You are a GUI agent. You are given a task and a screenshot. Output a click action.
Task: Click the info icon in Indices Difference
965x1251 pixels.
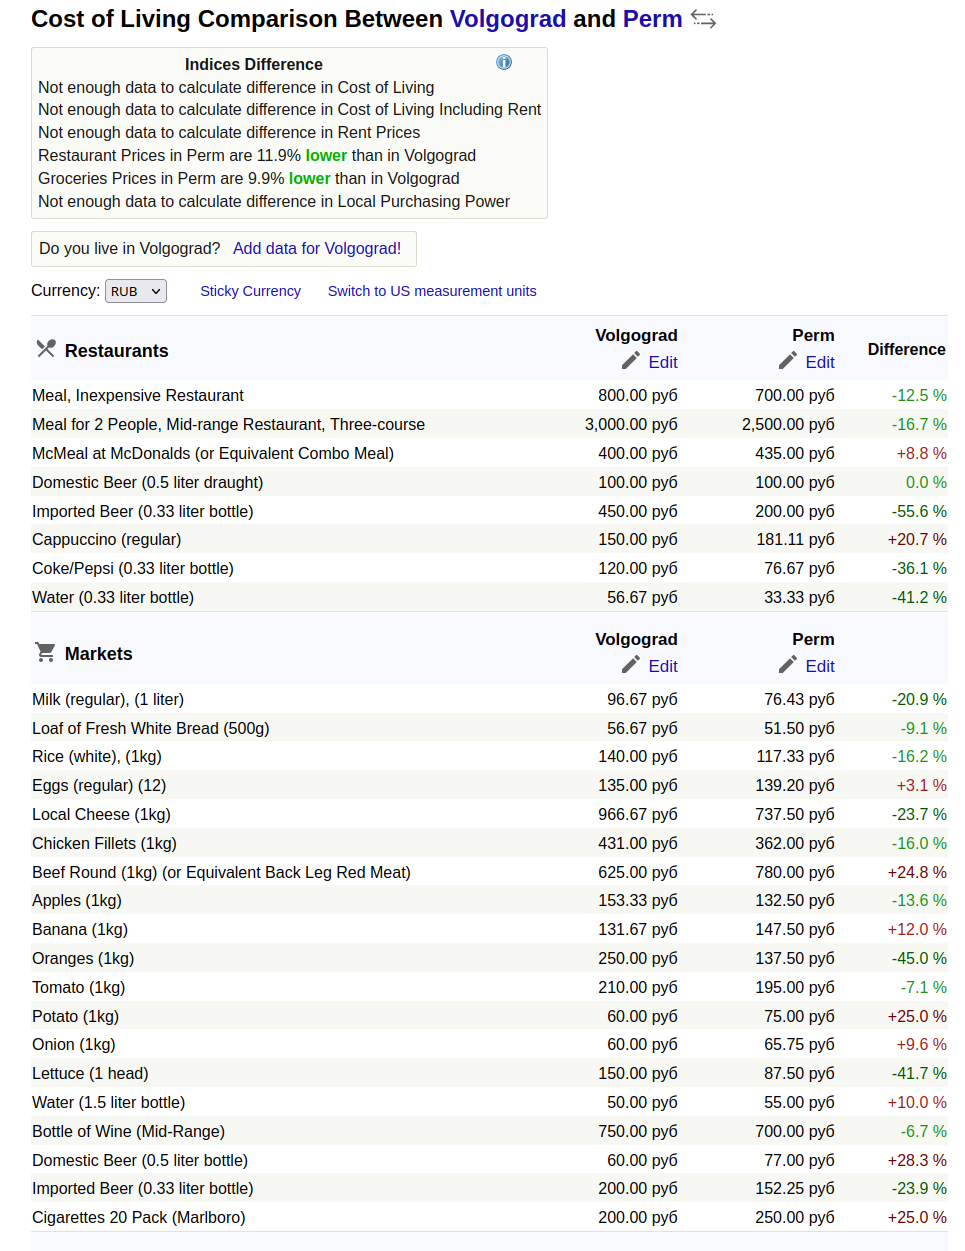[x=504, y=63]
